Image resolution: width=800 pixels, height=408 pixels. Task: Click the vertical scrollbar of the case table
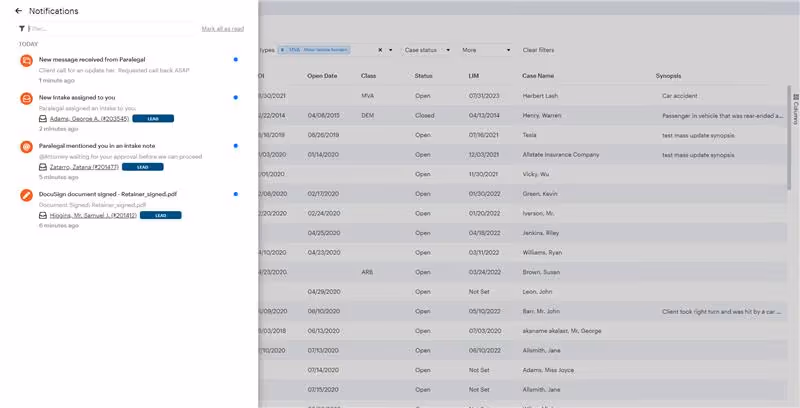pyautogui.click(x=789, y=138)
